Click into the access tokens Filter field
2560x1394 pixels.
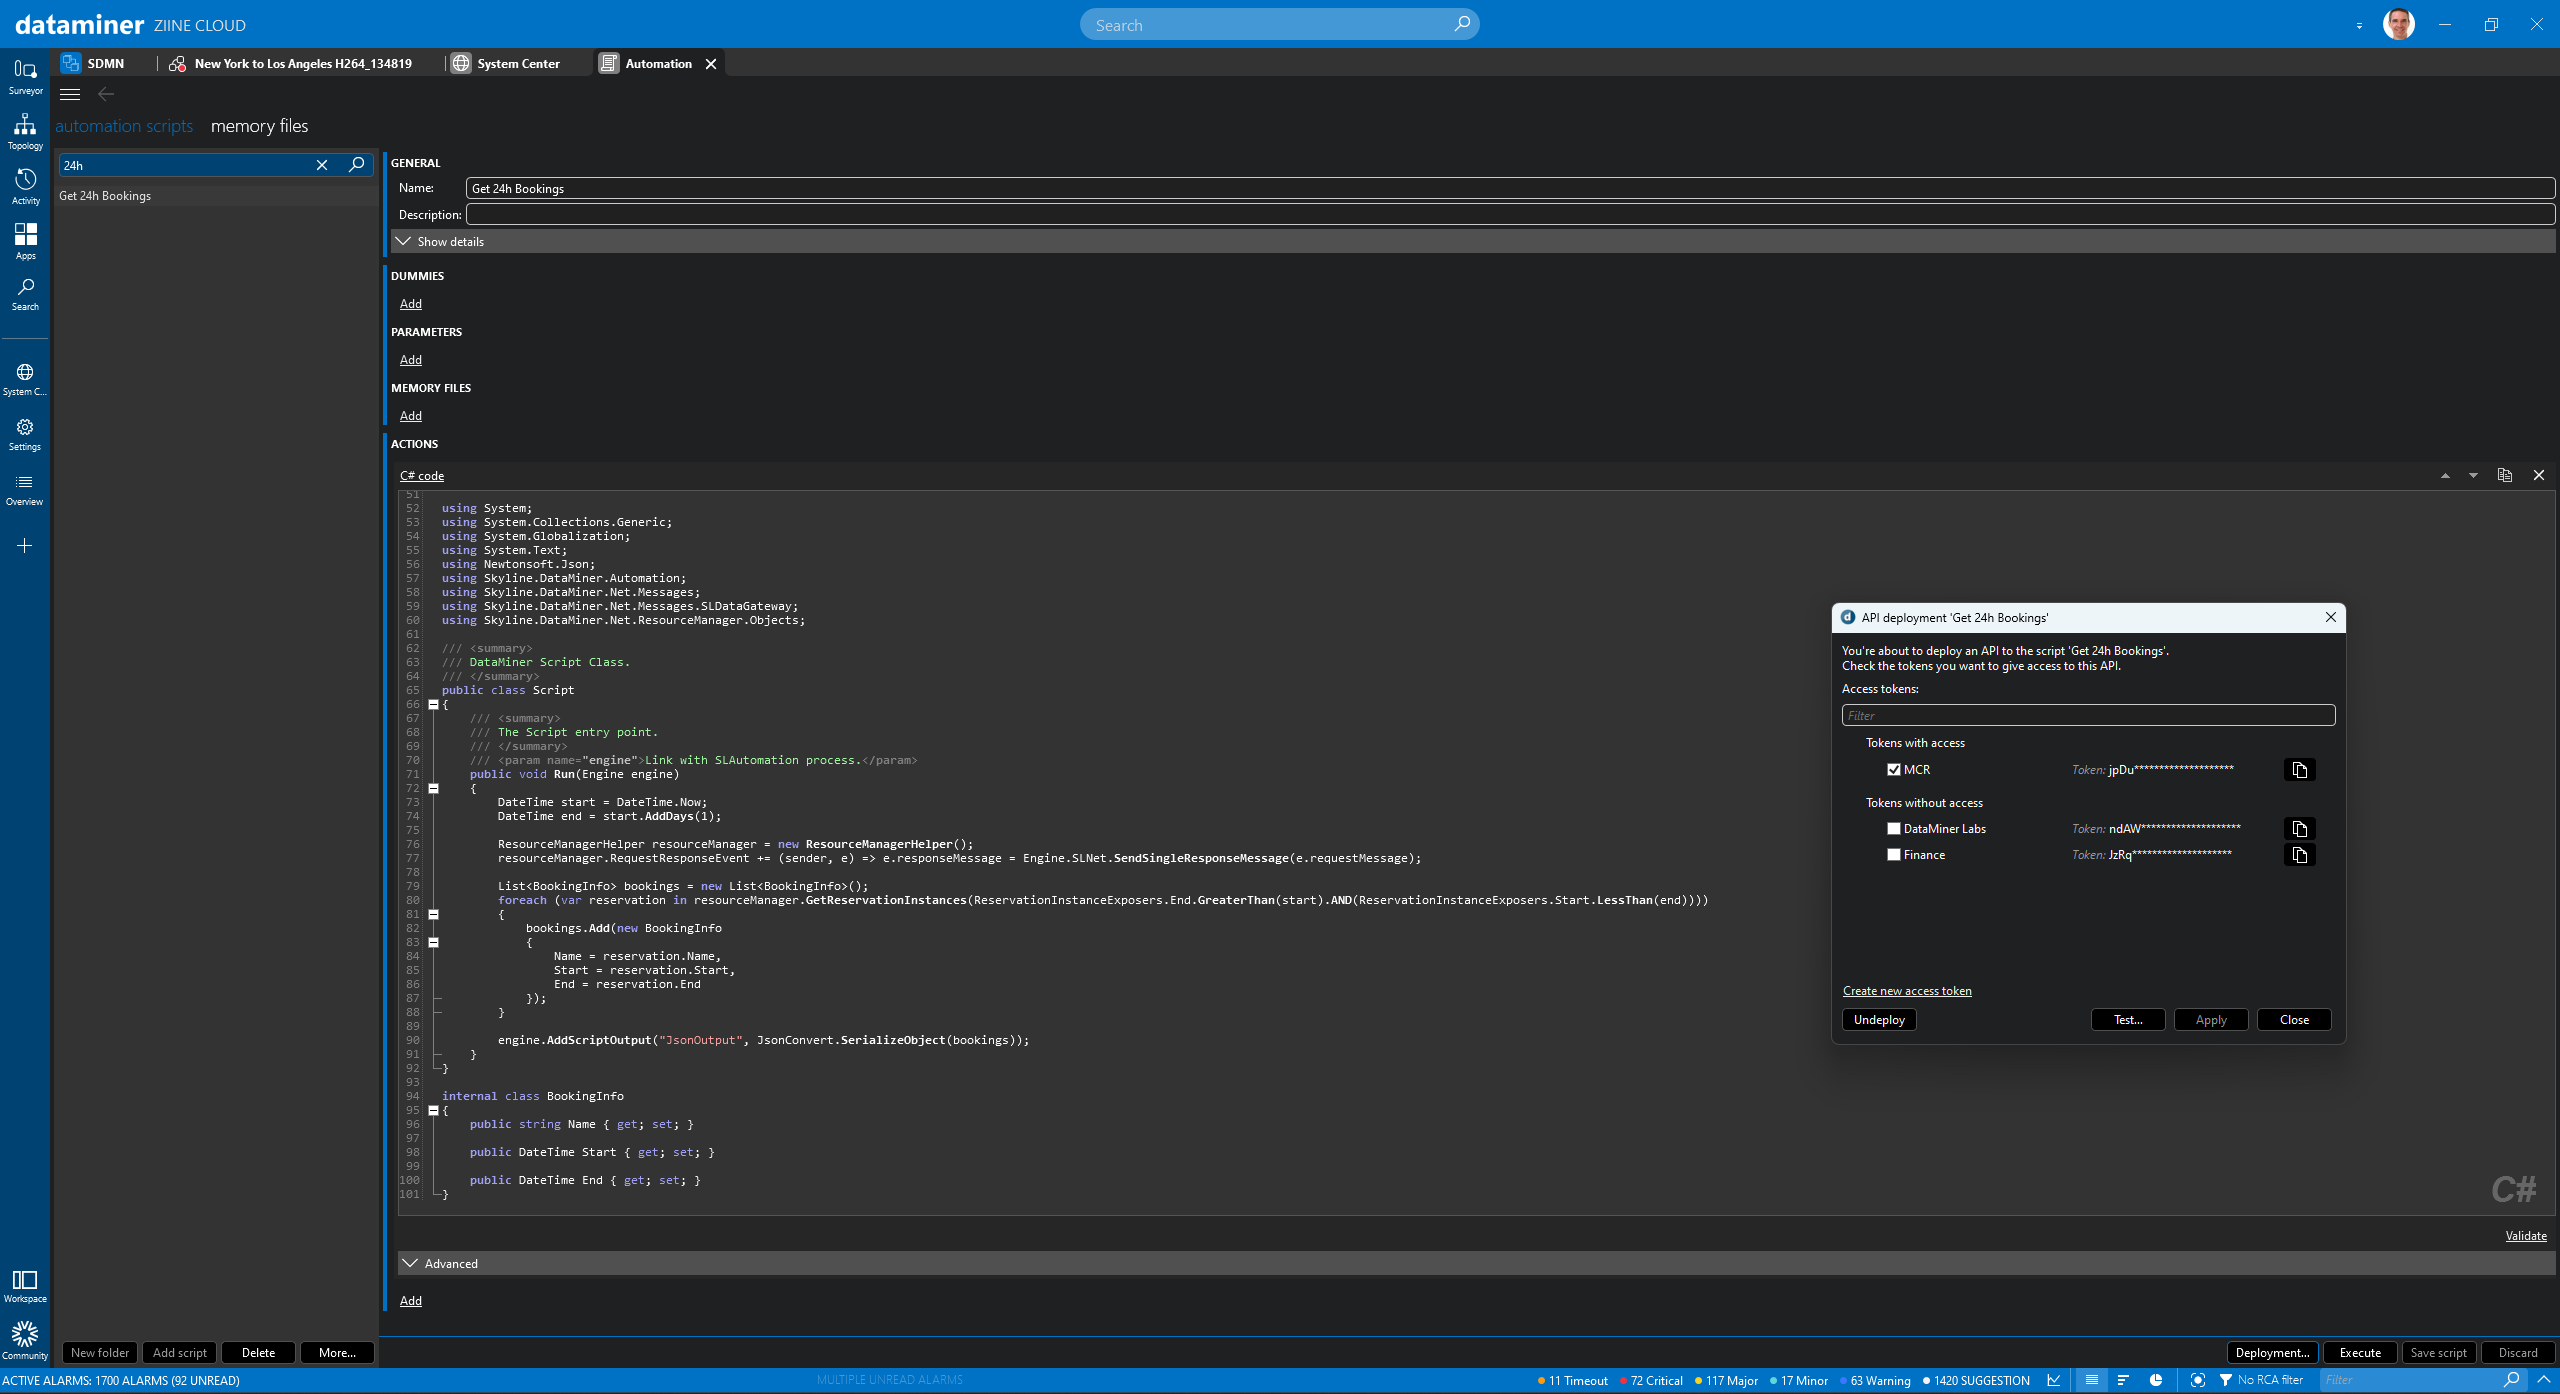point(2088,715)
